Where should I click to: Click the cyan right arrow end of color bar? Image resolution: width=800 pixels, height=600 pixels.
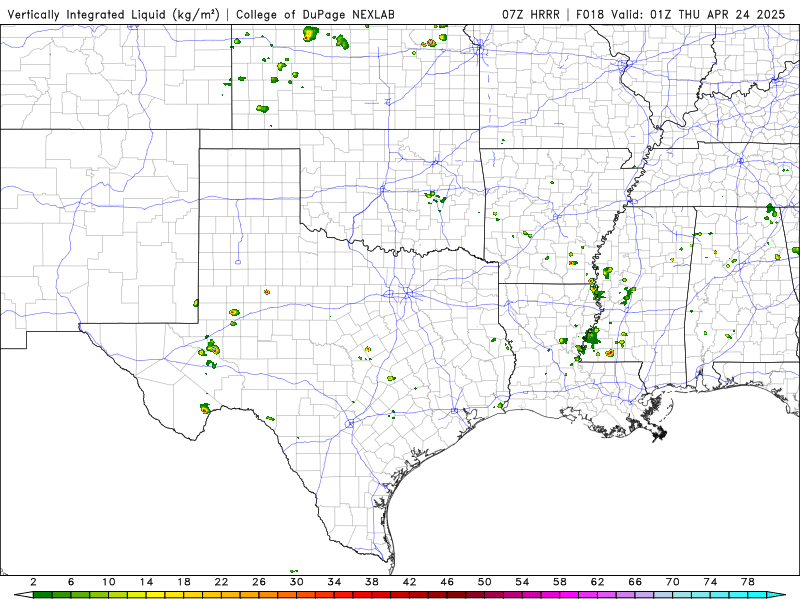coord(776,595)
